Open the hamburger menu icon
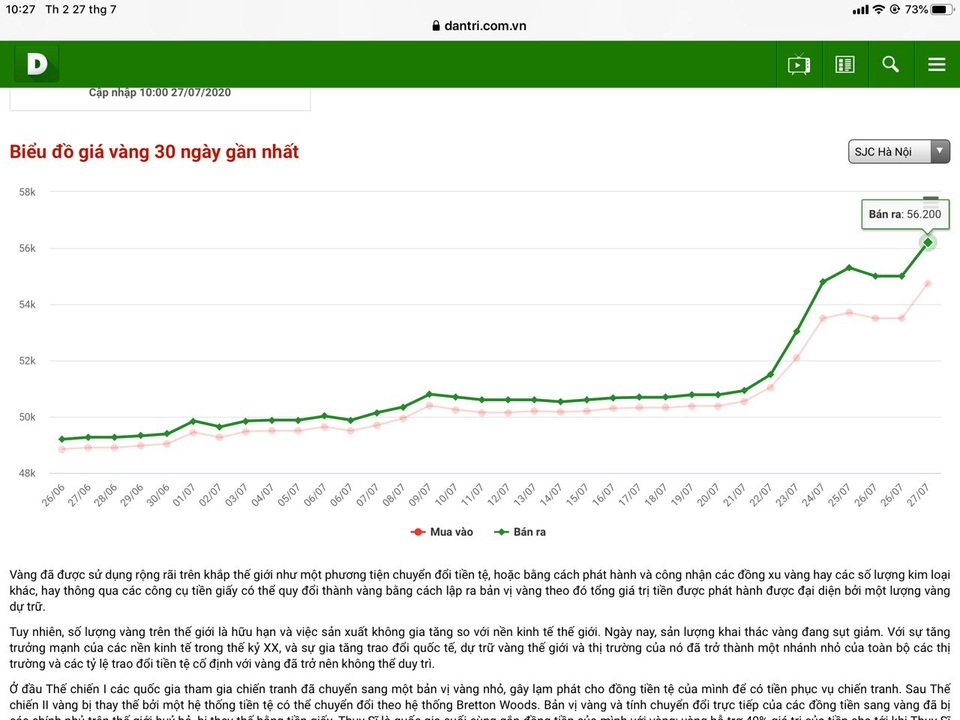Screen dimensions: 960x720 click(x=936, y=64)
